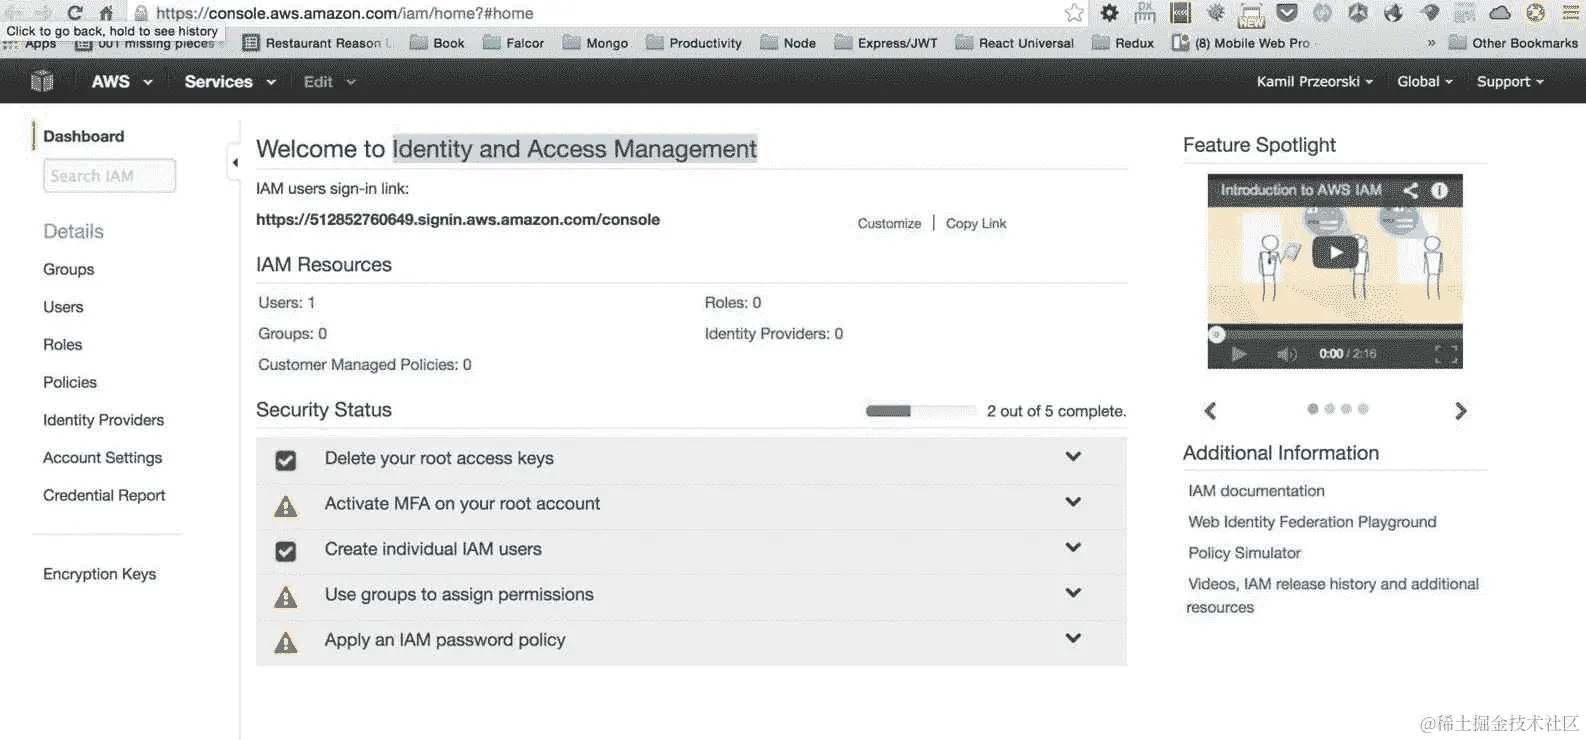Open Identity Providers in the sidebar
This screenshot has width=1586, height=740.
pos(103,420)
